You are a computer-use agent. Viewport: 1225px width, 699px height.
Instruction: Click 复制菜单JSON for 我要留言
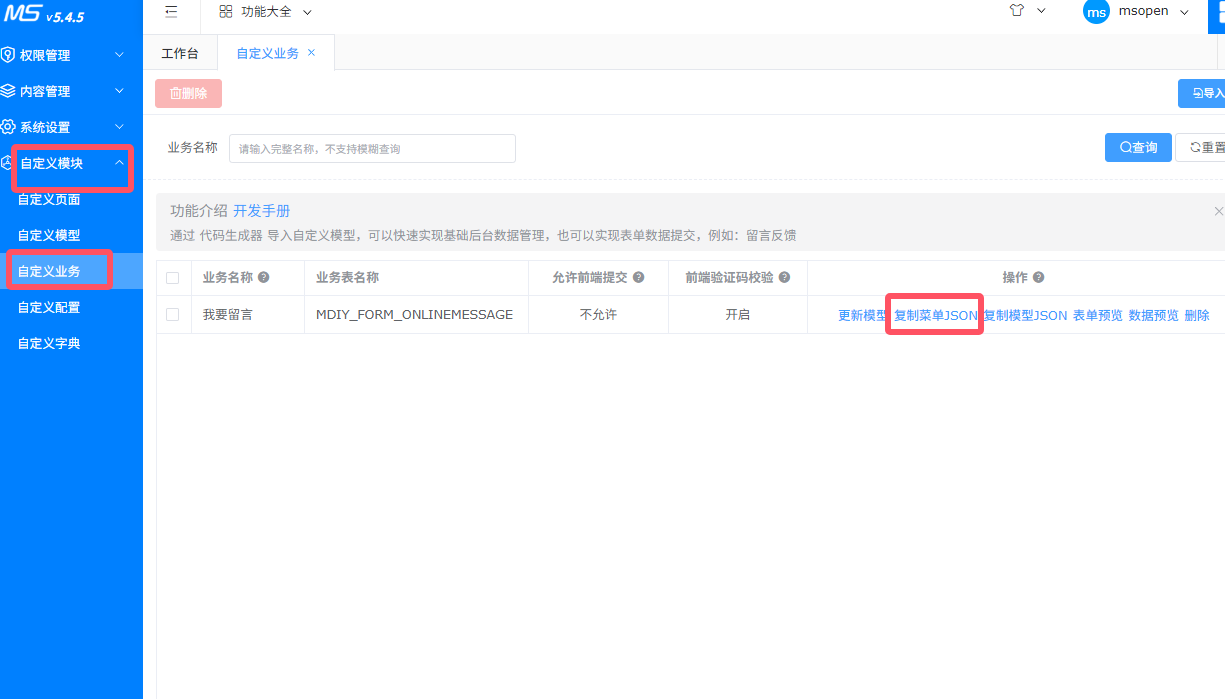point(935,315)
